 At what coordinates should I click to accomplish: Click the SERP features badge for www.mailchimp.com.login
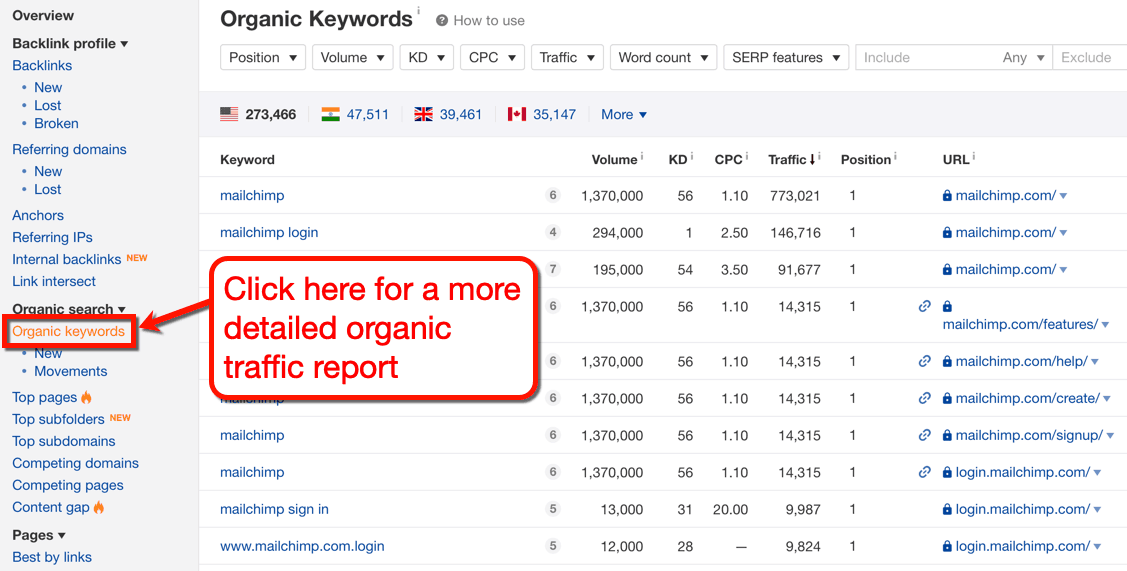pos(553,546)
